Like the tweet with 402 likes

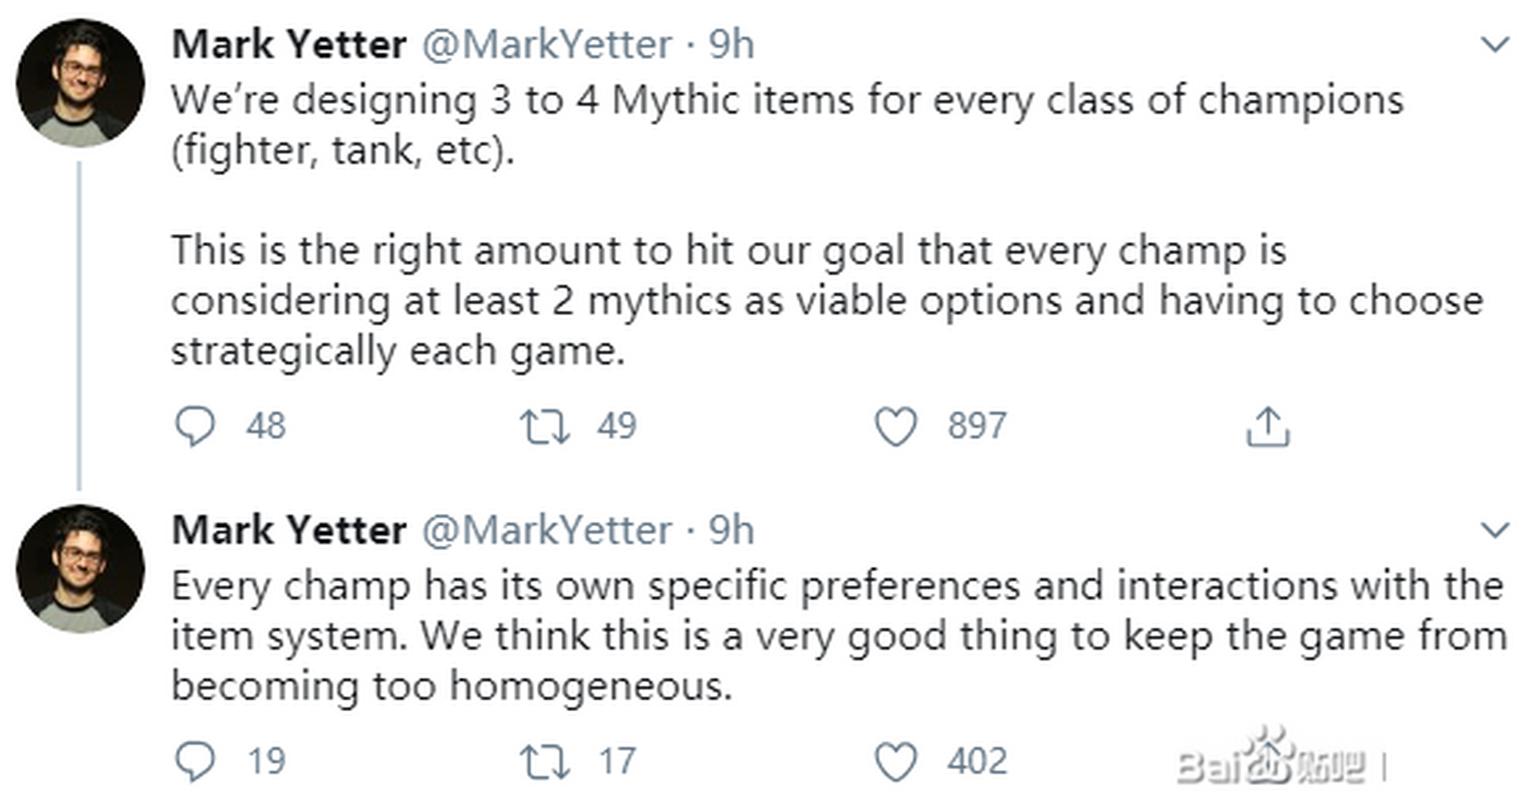(x=895, y=762)
